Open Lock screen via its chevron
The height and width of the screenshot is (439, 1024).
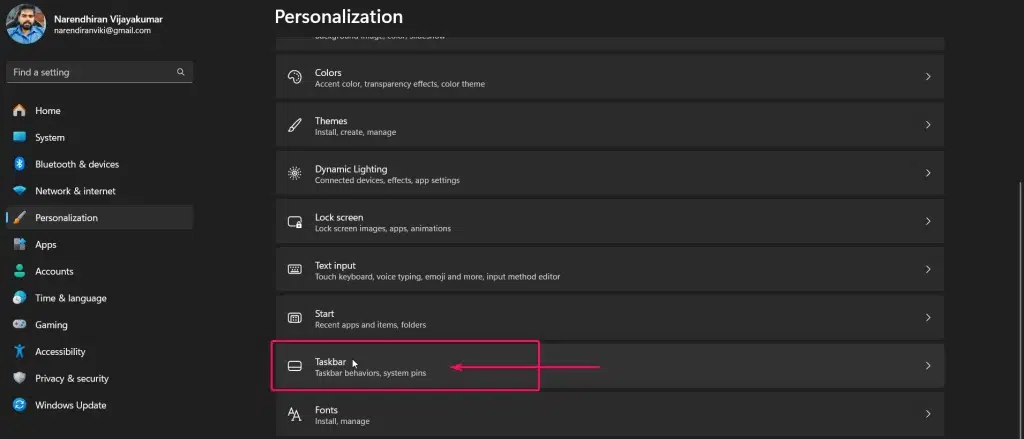coord(928,221)
